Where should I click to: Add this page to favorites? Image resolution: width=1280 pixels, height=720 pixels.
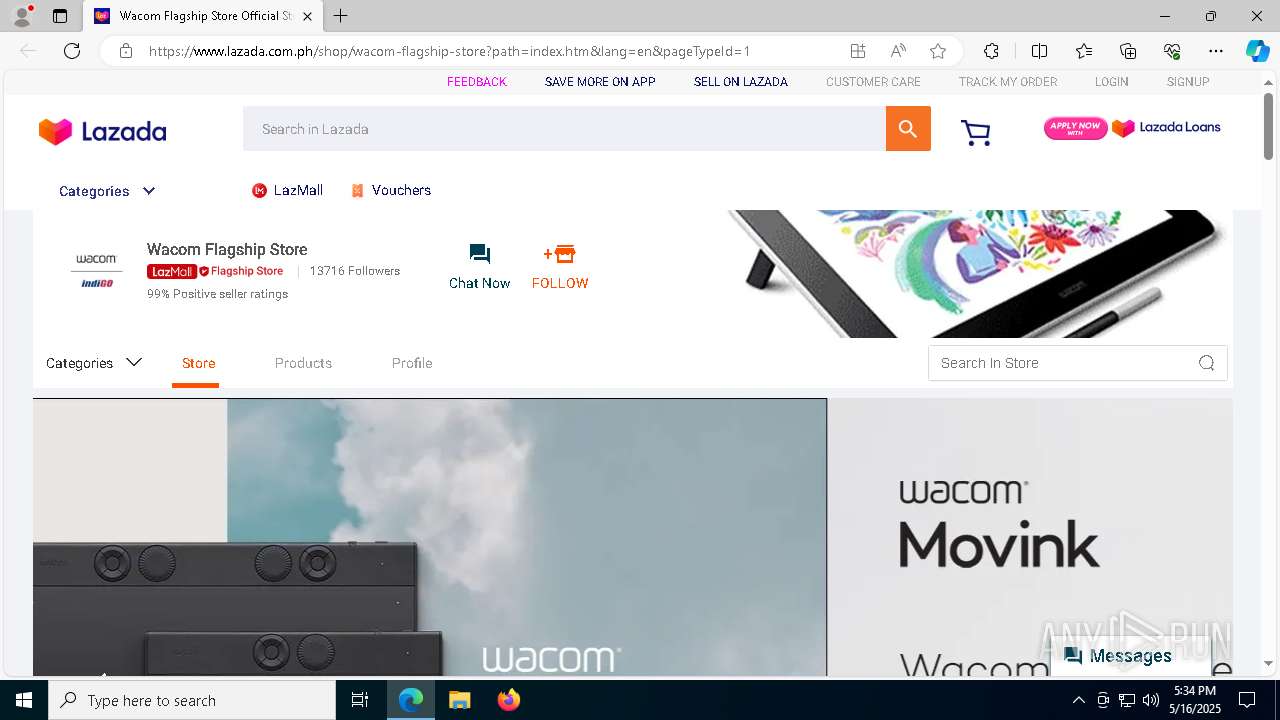tap(937, 51)
